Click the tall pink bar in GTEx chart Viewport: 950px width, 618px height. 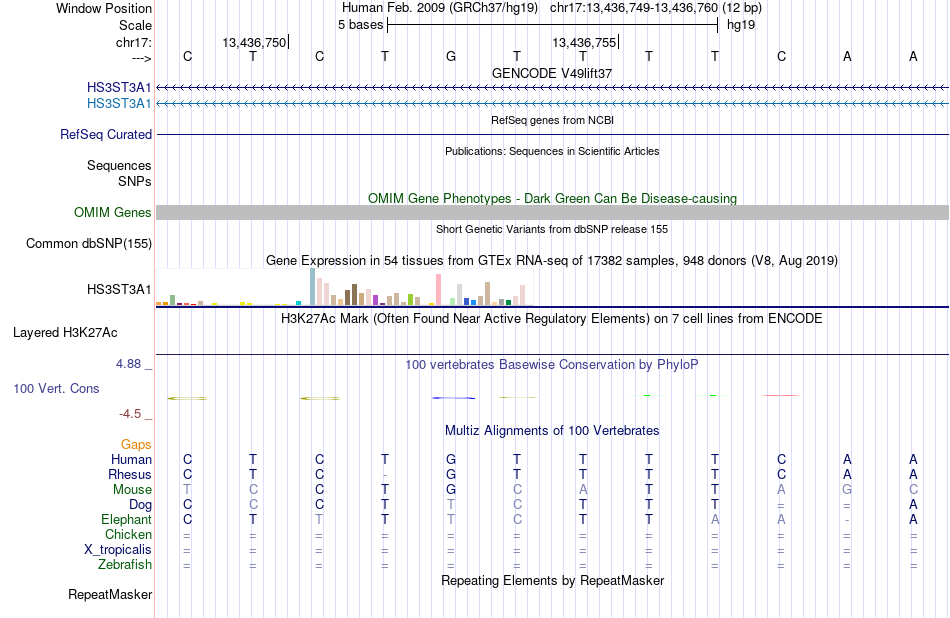[438, 289]
